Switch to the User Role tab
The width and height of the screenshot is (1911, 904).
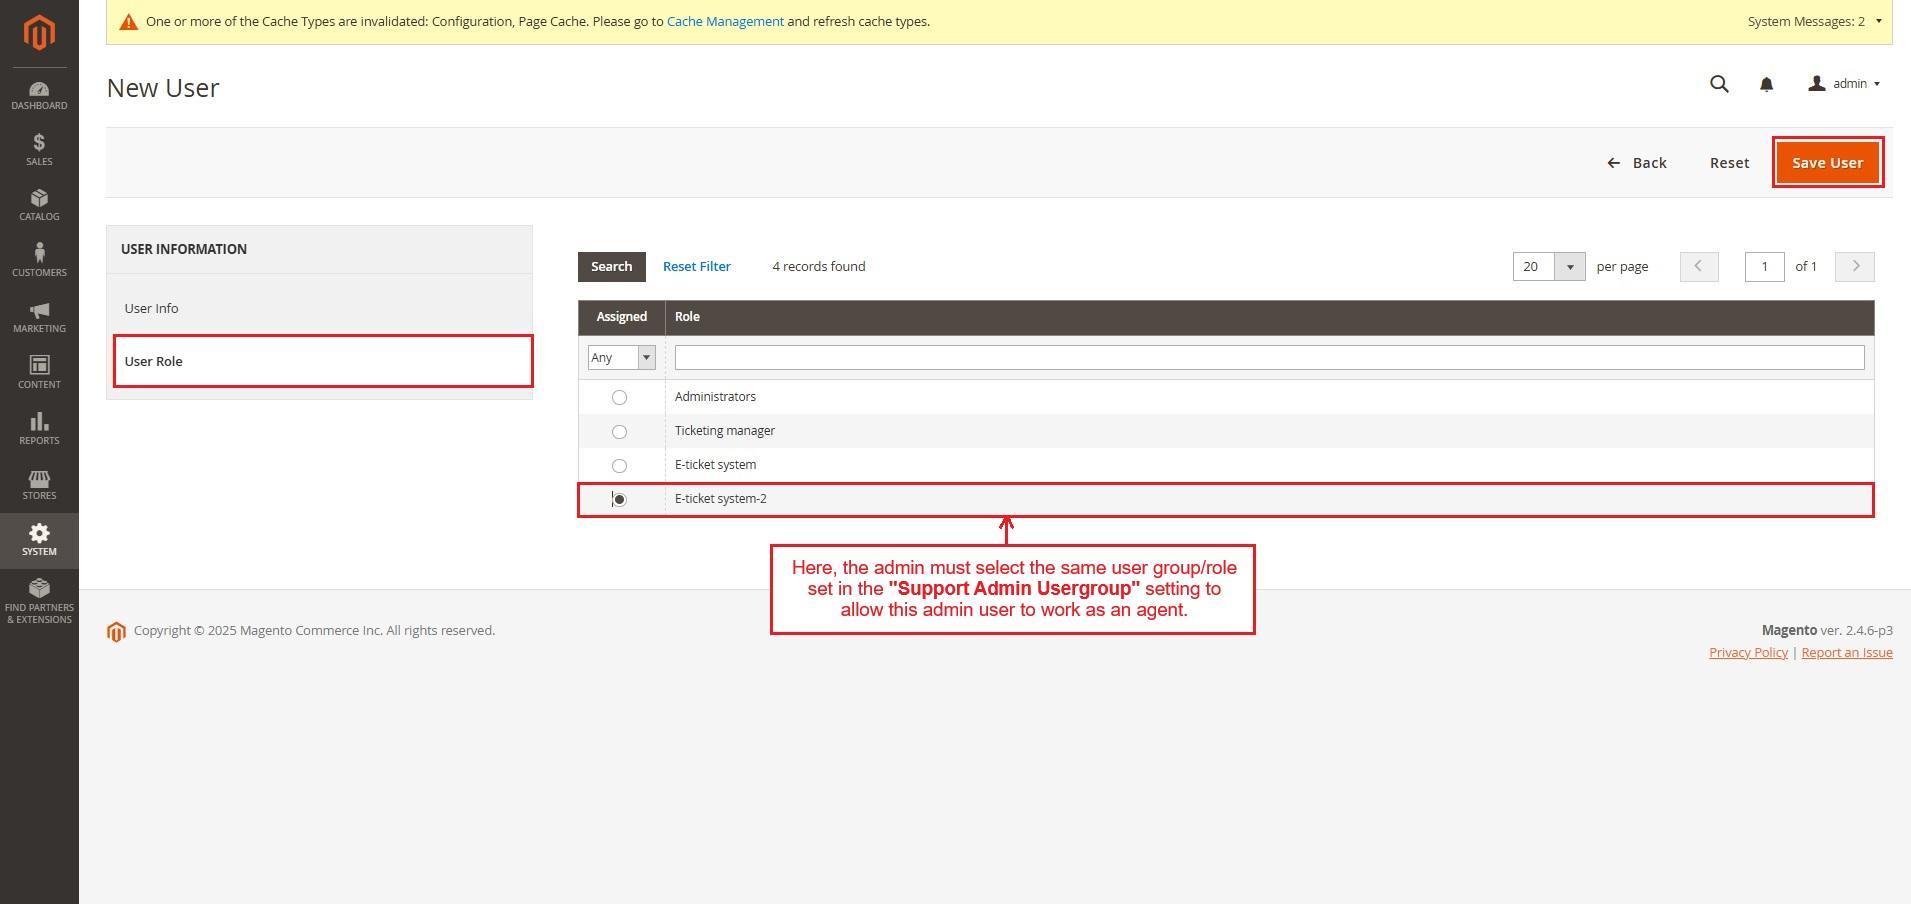coord(322,361)
